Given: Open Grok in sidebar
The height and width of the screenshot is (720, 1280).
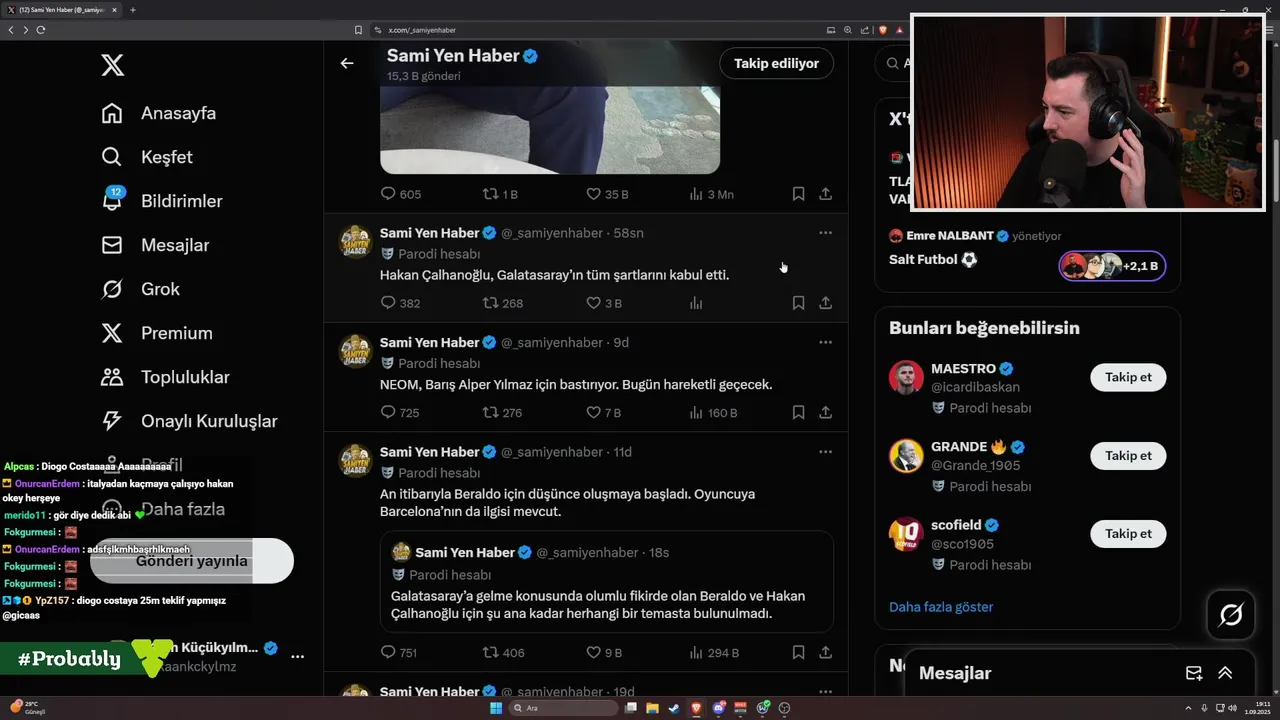Looking at the screenshot, I should (141, 289).
